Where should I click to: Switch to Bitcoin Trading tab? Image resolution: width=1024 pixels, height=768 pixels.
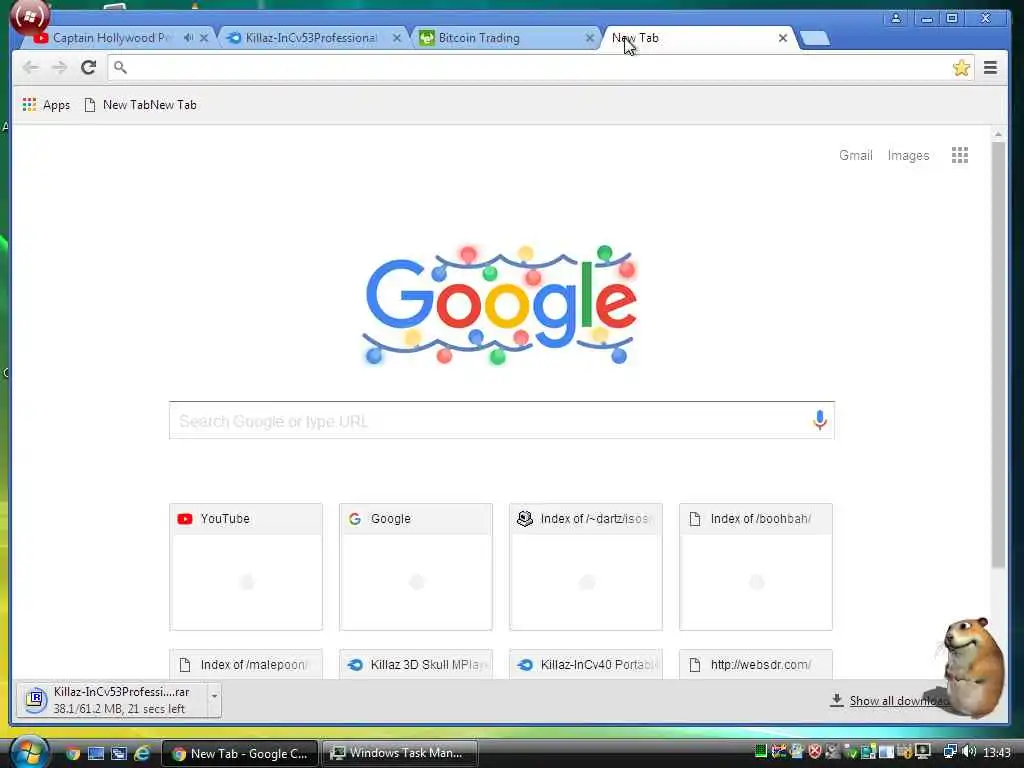479,38
